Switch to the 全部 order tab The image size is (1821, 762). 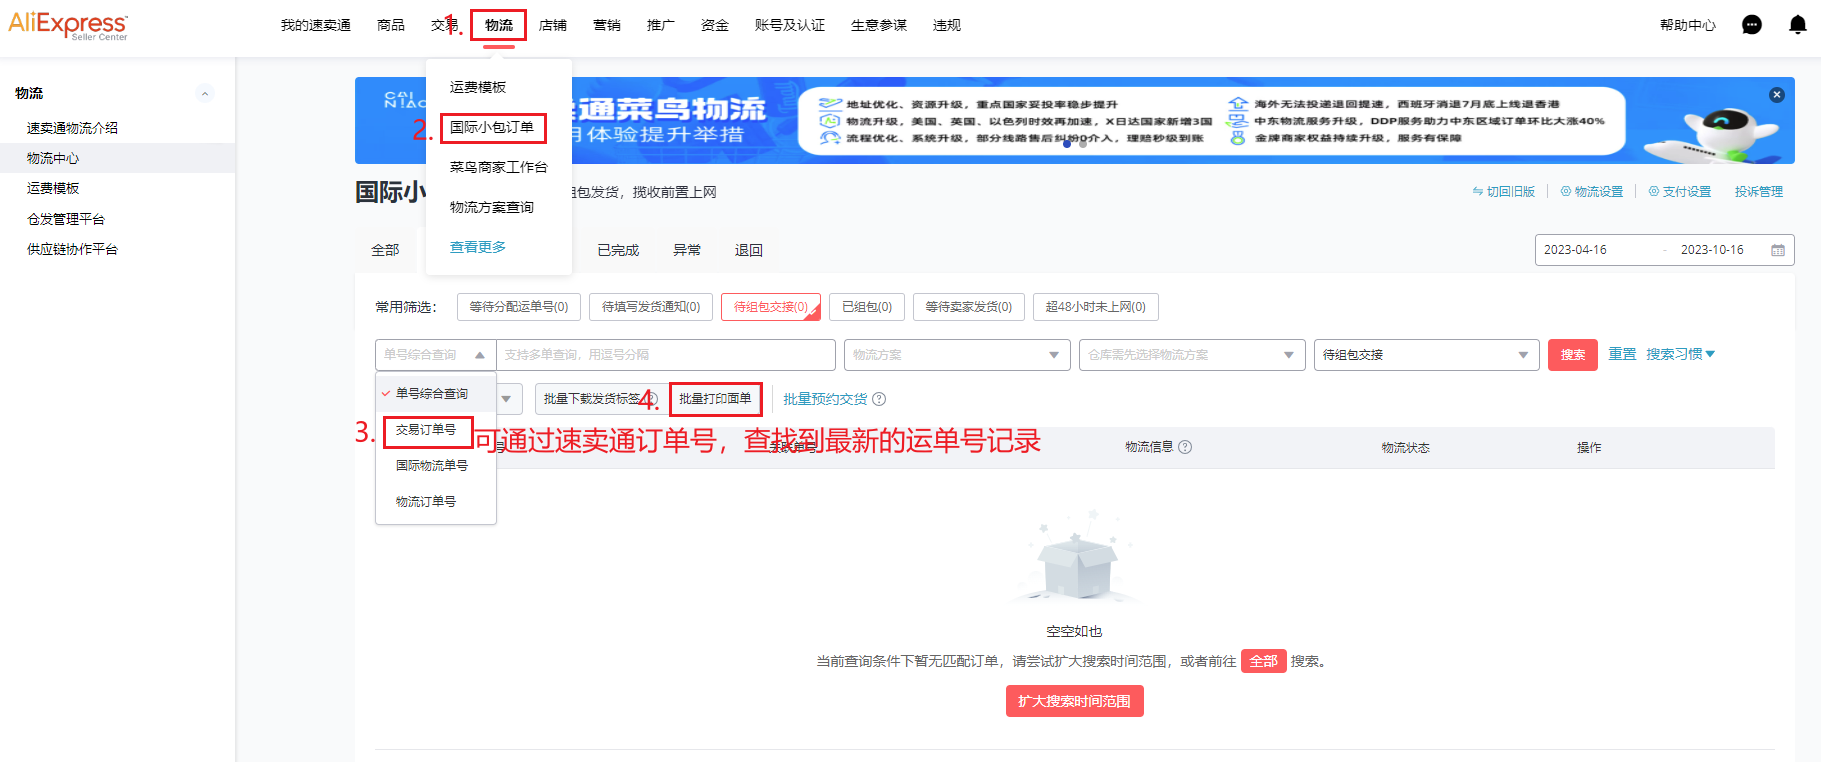[x=385, y=250]
